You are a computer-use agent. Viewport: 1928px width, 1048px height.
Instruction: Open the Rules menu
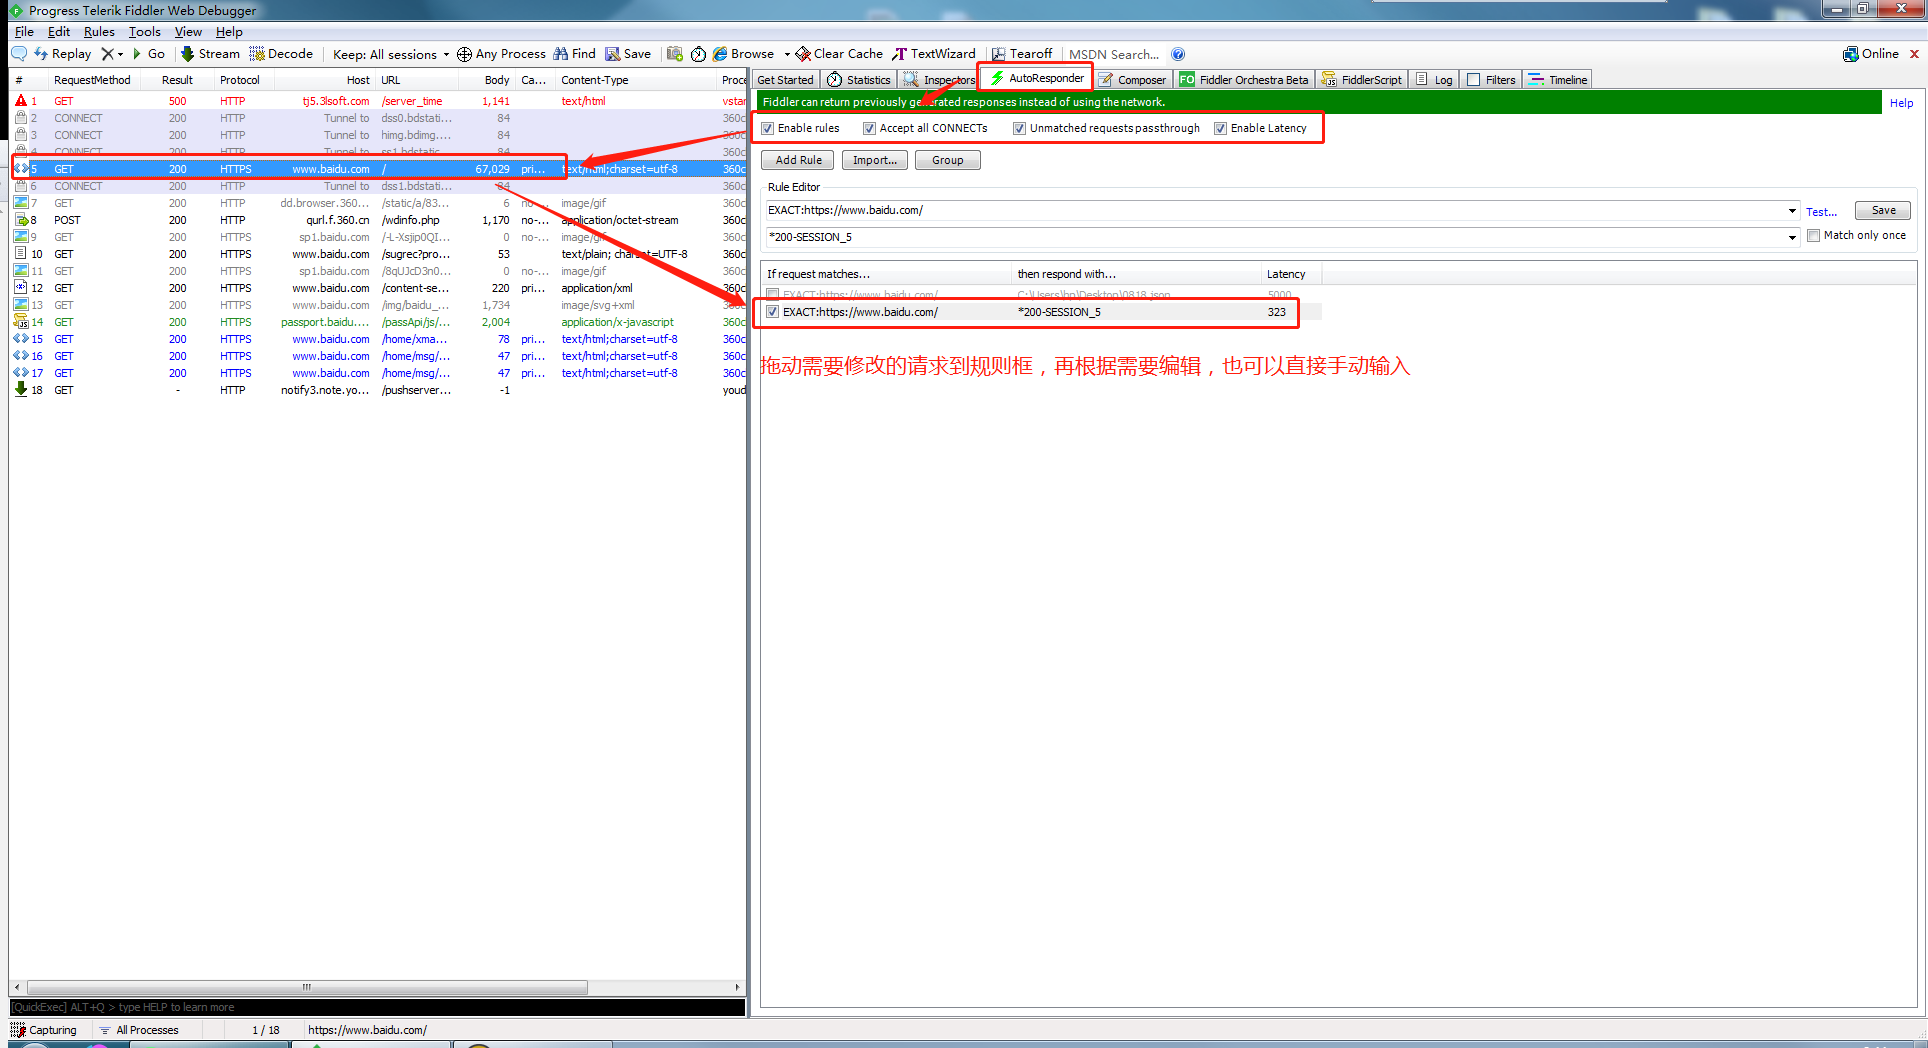pos(99,32)
